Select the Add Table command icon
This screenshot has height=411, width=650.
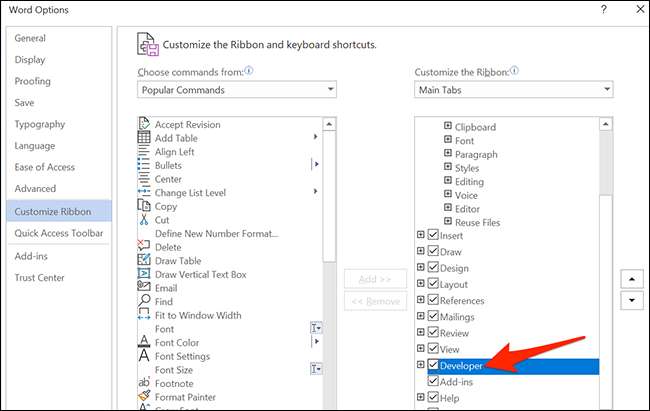(145, 138)
